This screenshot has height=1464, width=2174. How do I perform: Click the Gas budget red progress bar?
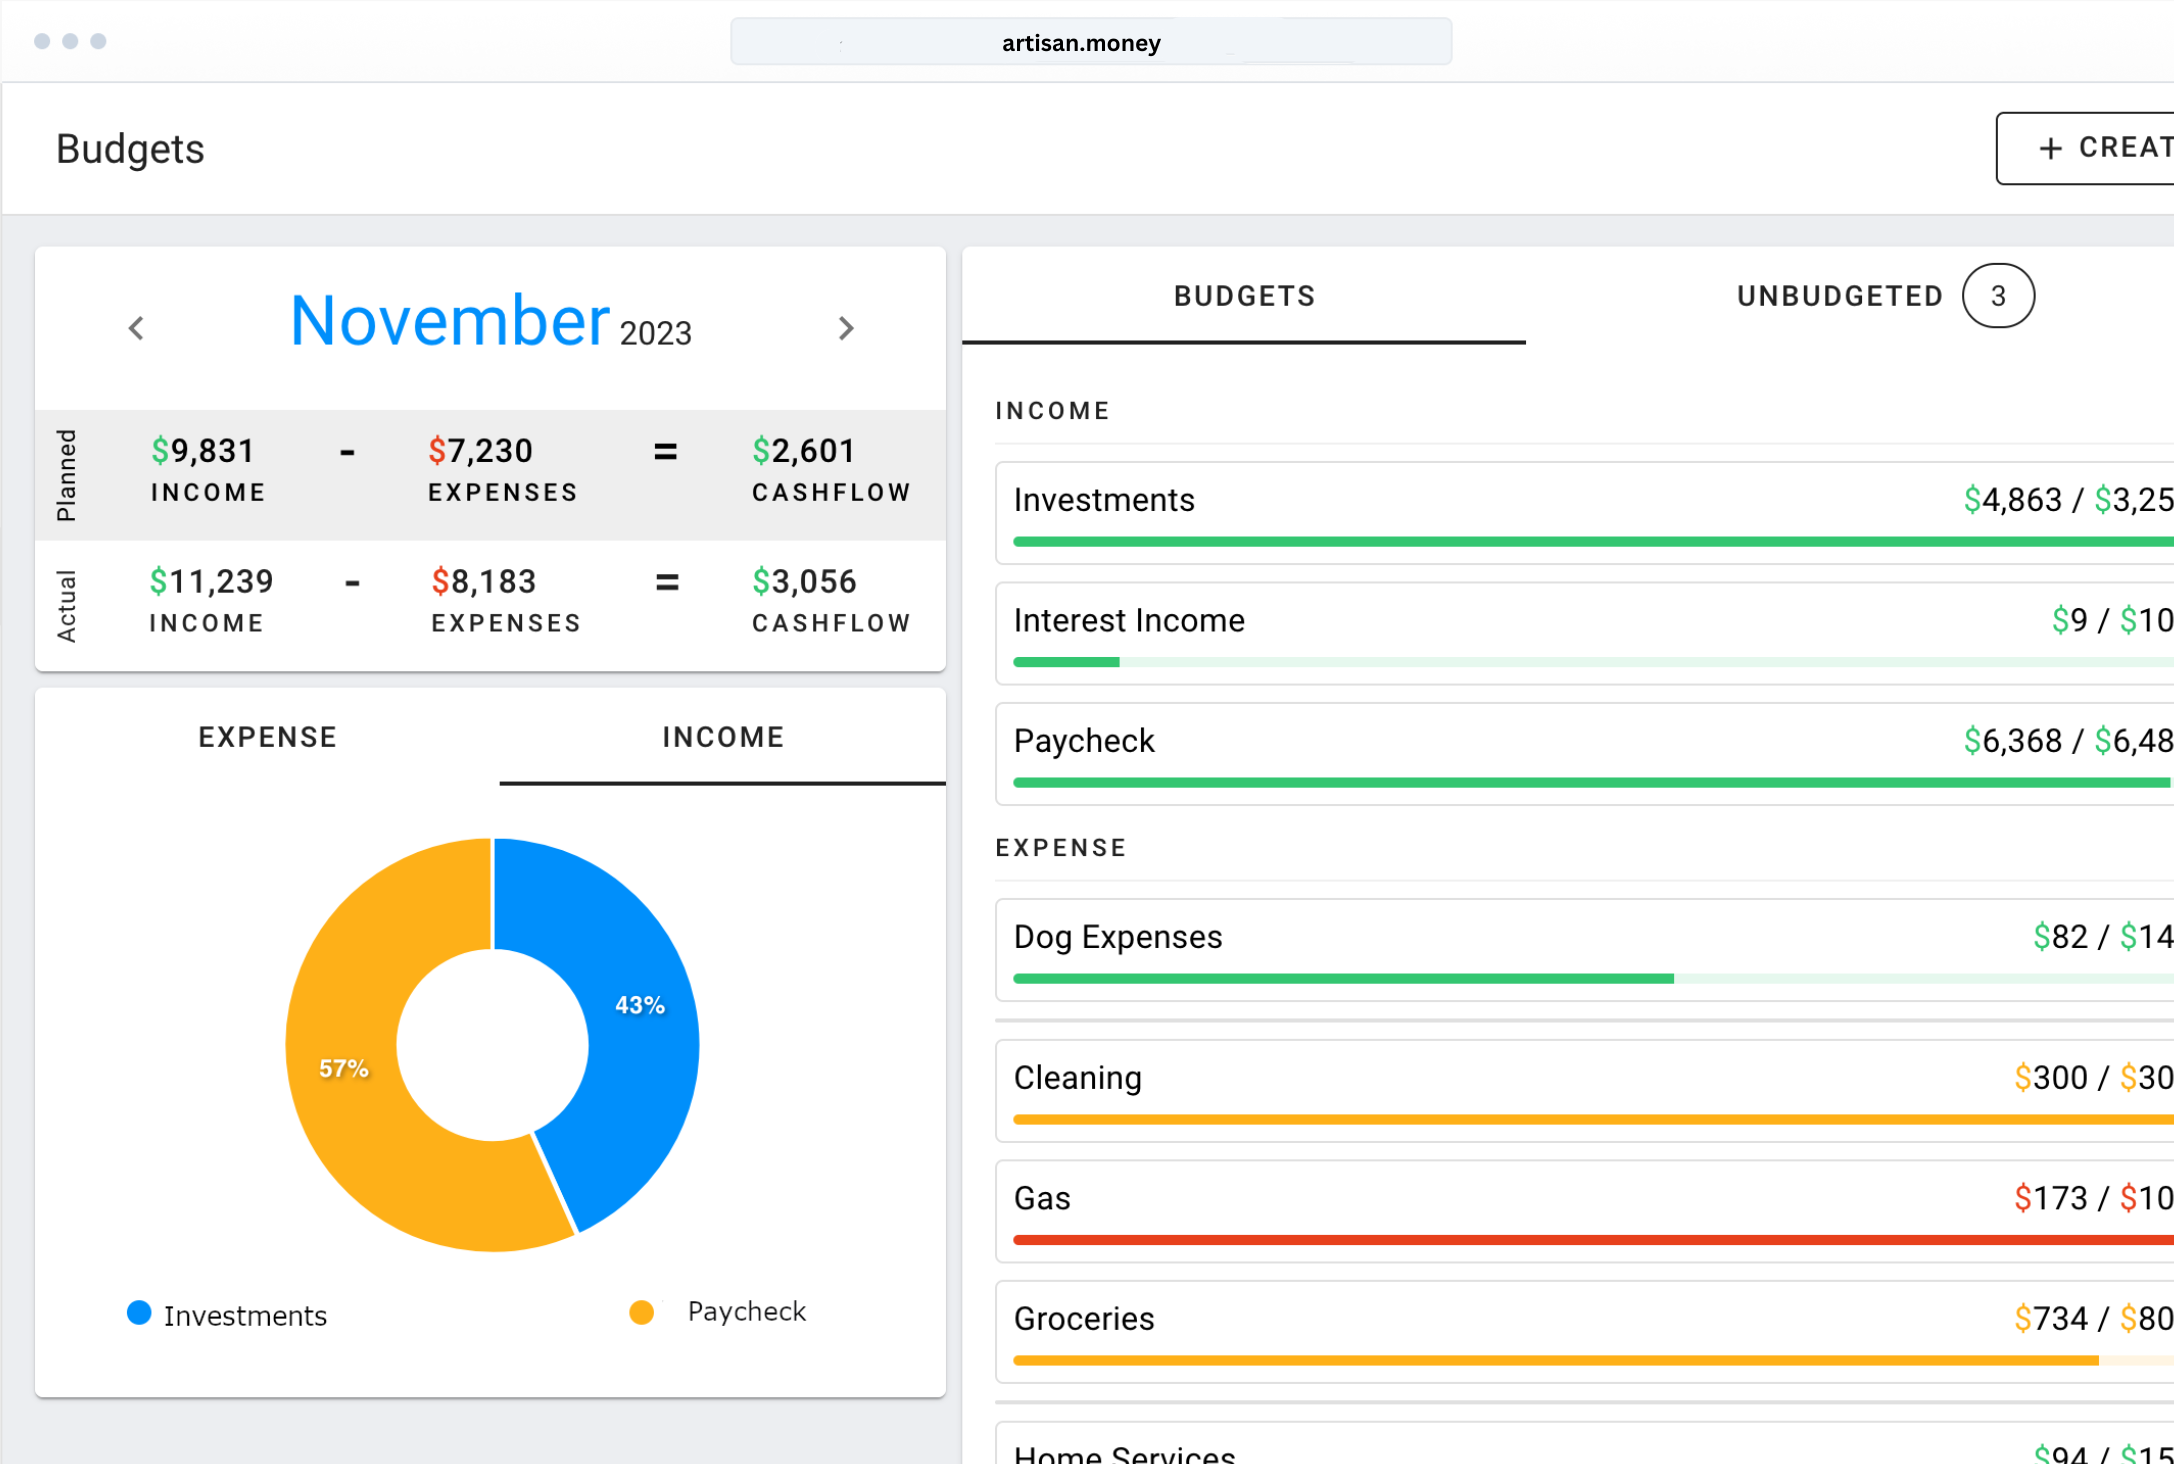pyautogui.click(x=1590, y=1240)
